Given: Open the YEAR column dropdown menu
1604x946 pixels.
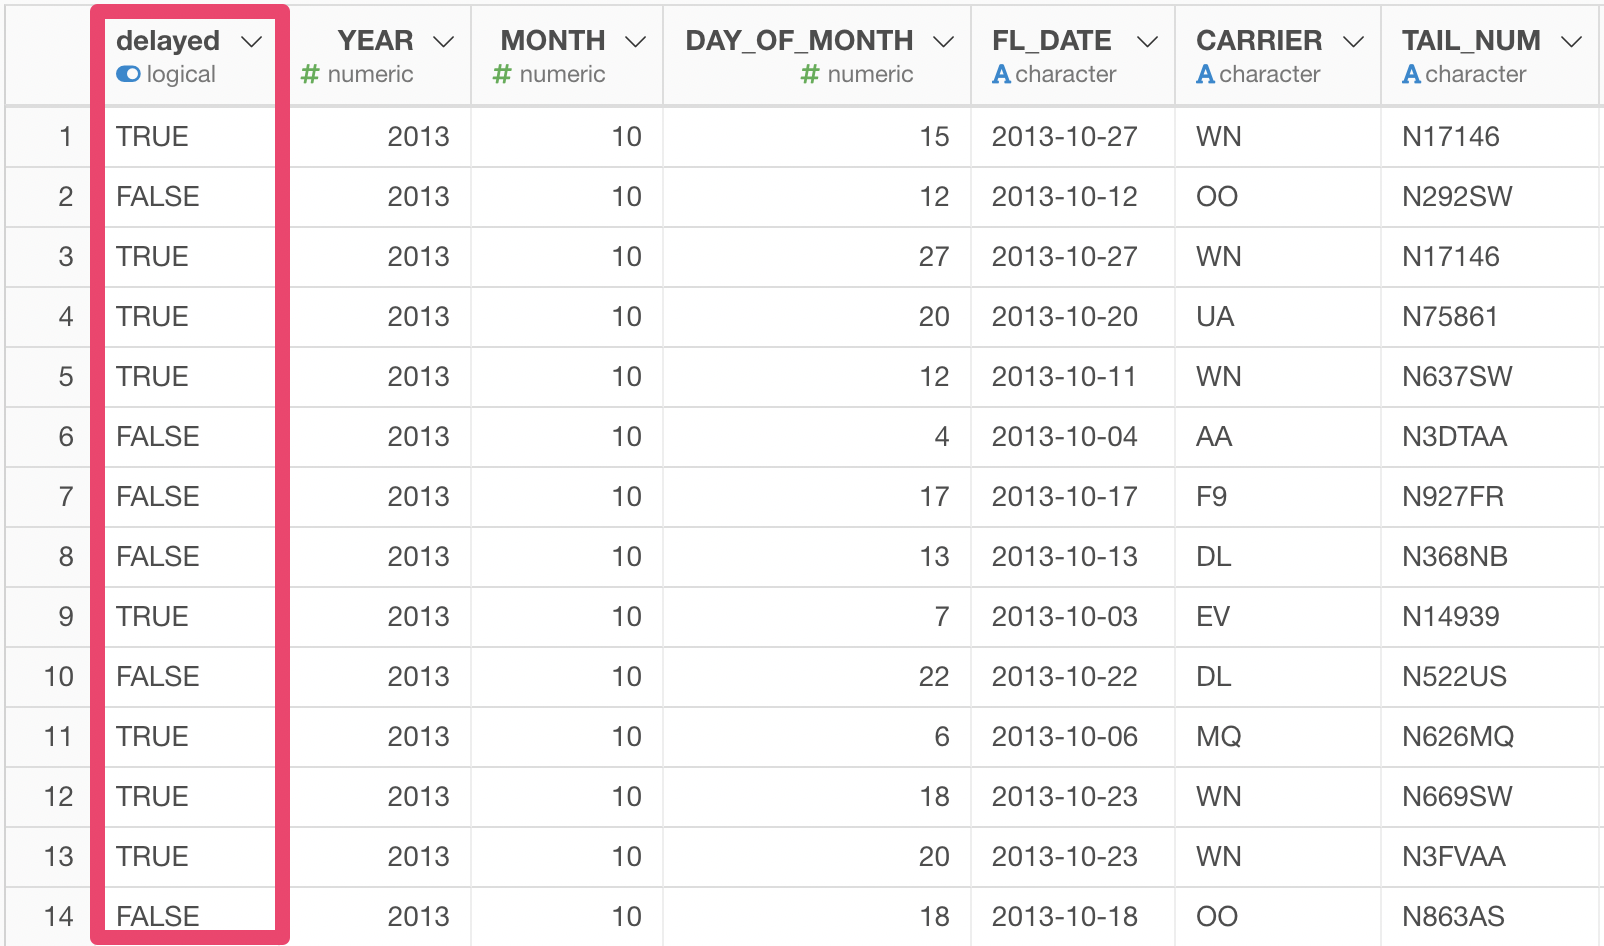Looking at the screenshot, I should click(x=444, y=42).
